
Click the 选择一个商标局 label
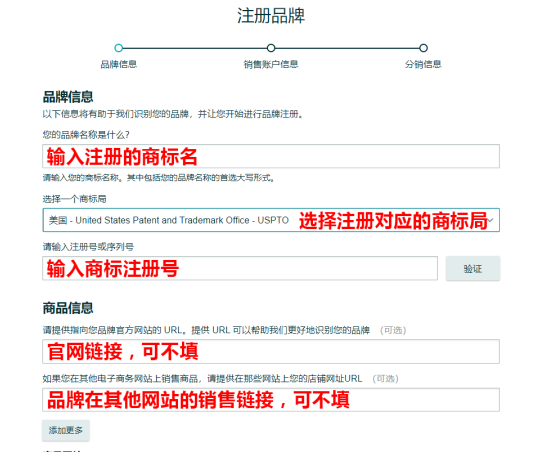point(75,199)
